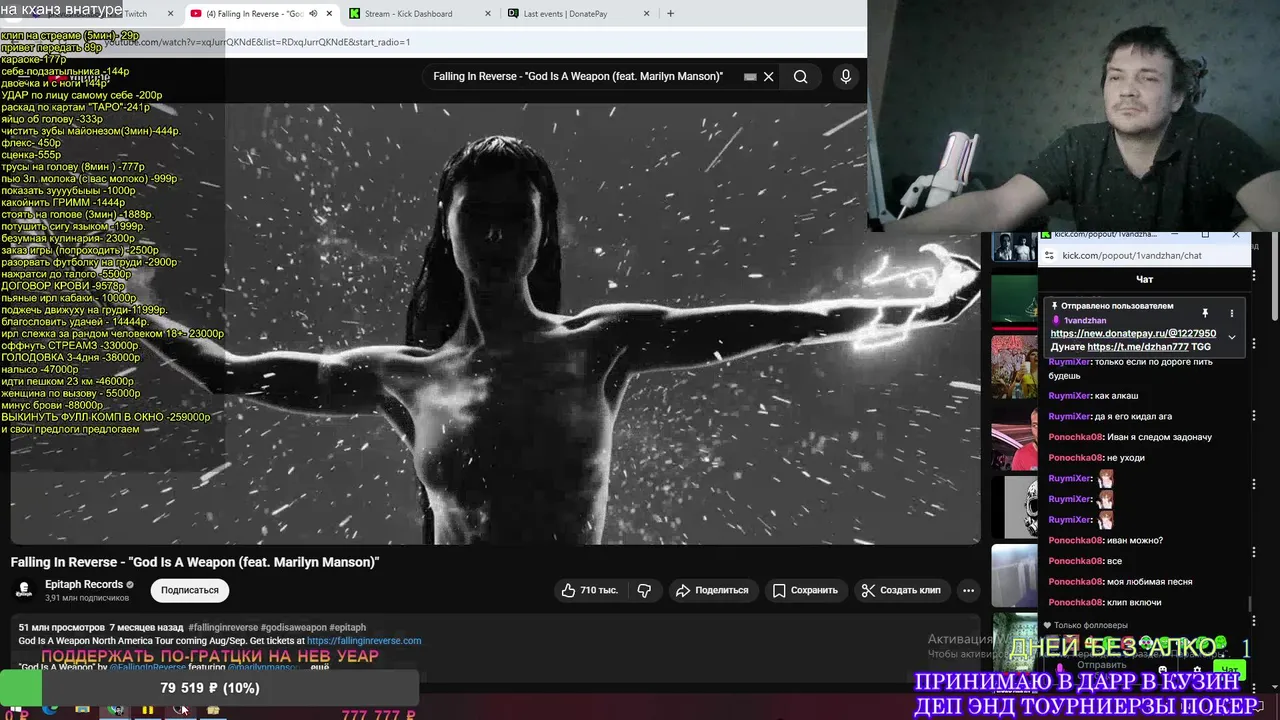Screen dimensions: 1280x720
Task: Open more video actions (three dots)
Action: [x=968, y=590]
